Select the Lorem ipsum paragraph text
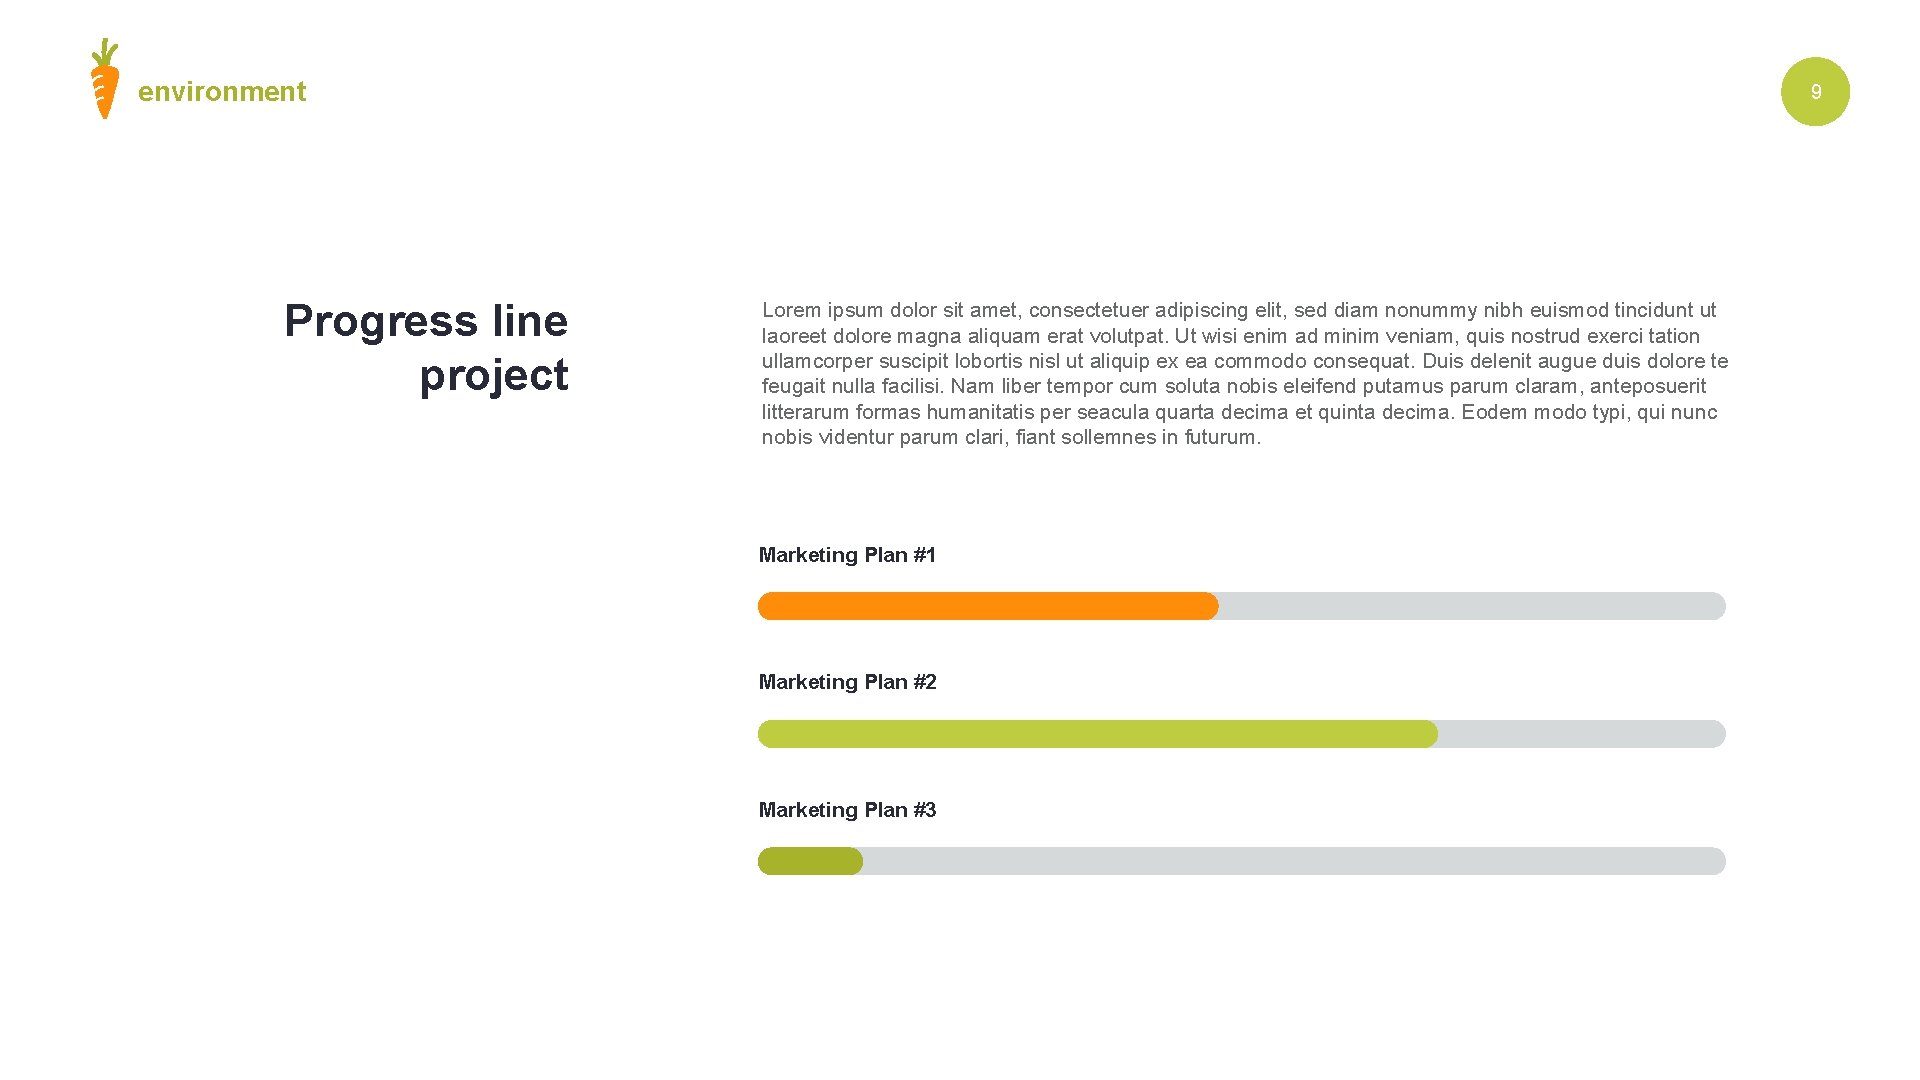The height and width of the screenshot is (1080, 1920). click(1244, 373)
